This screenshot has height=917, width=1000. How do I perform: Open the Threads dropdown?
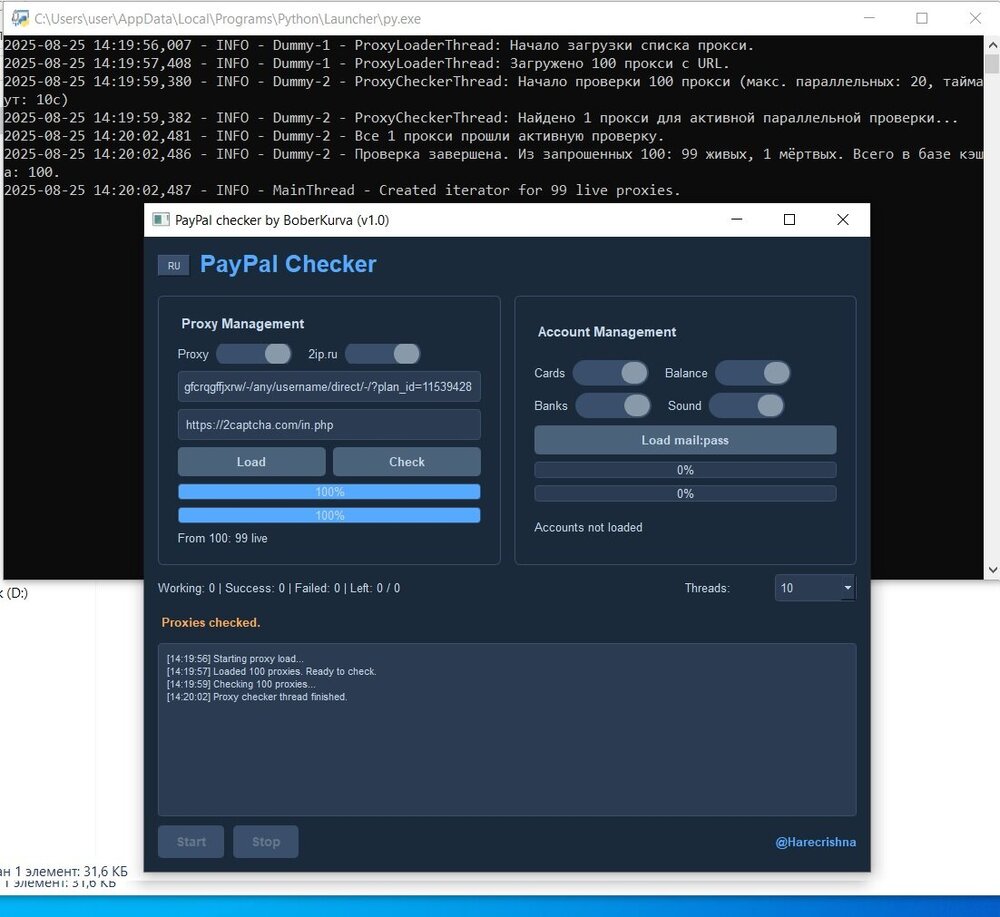[x=815, y=588]
